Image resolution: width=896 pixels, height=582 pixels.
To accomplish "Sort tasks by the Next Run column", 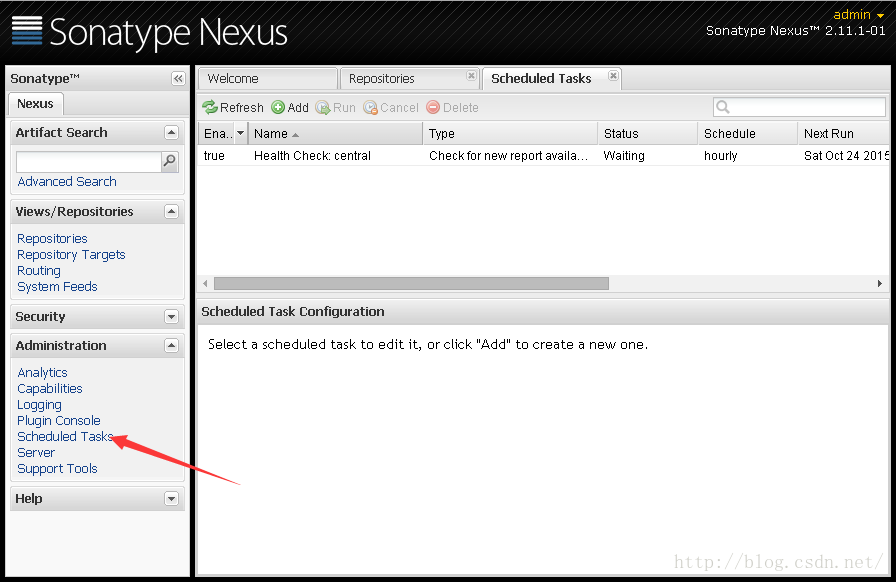I will coord(844,133).
